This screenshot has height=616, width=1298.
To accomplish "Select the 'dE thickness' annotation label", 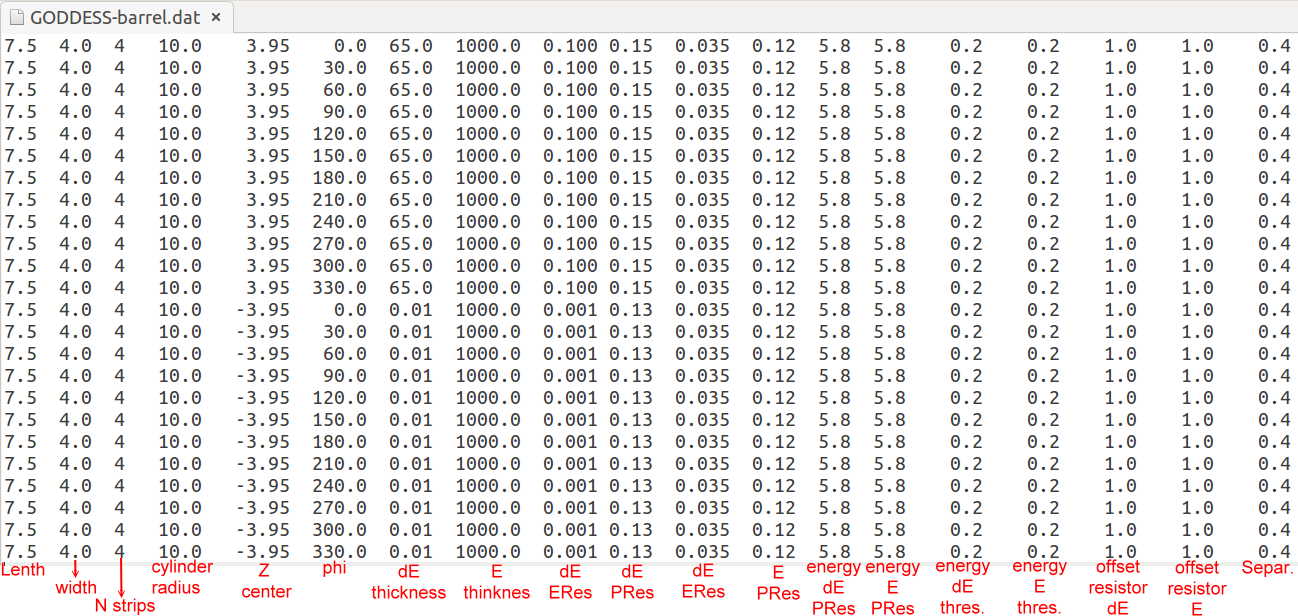I will (408, 581).
